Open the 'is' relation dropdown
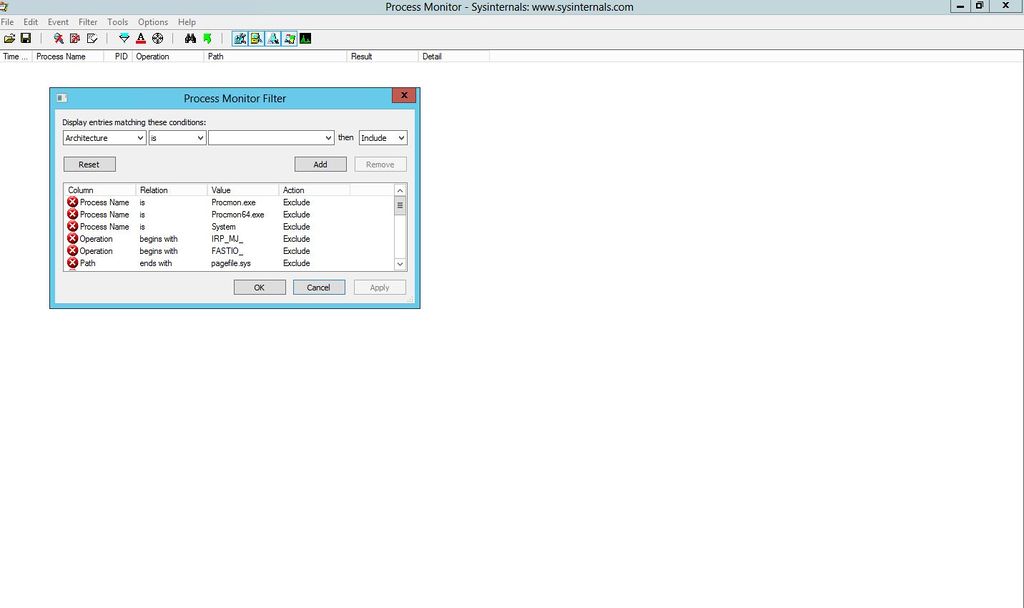This screenshot has width=1024, height=608. (x=200, y=138)
